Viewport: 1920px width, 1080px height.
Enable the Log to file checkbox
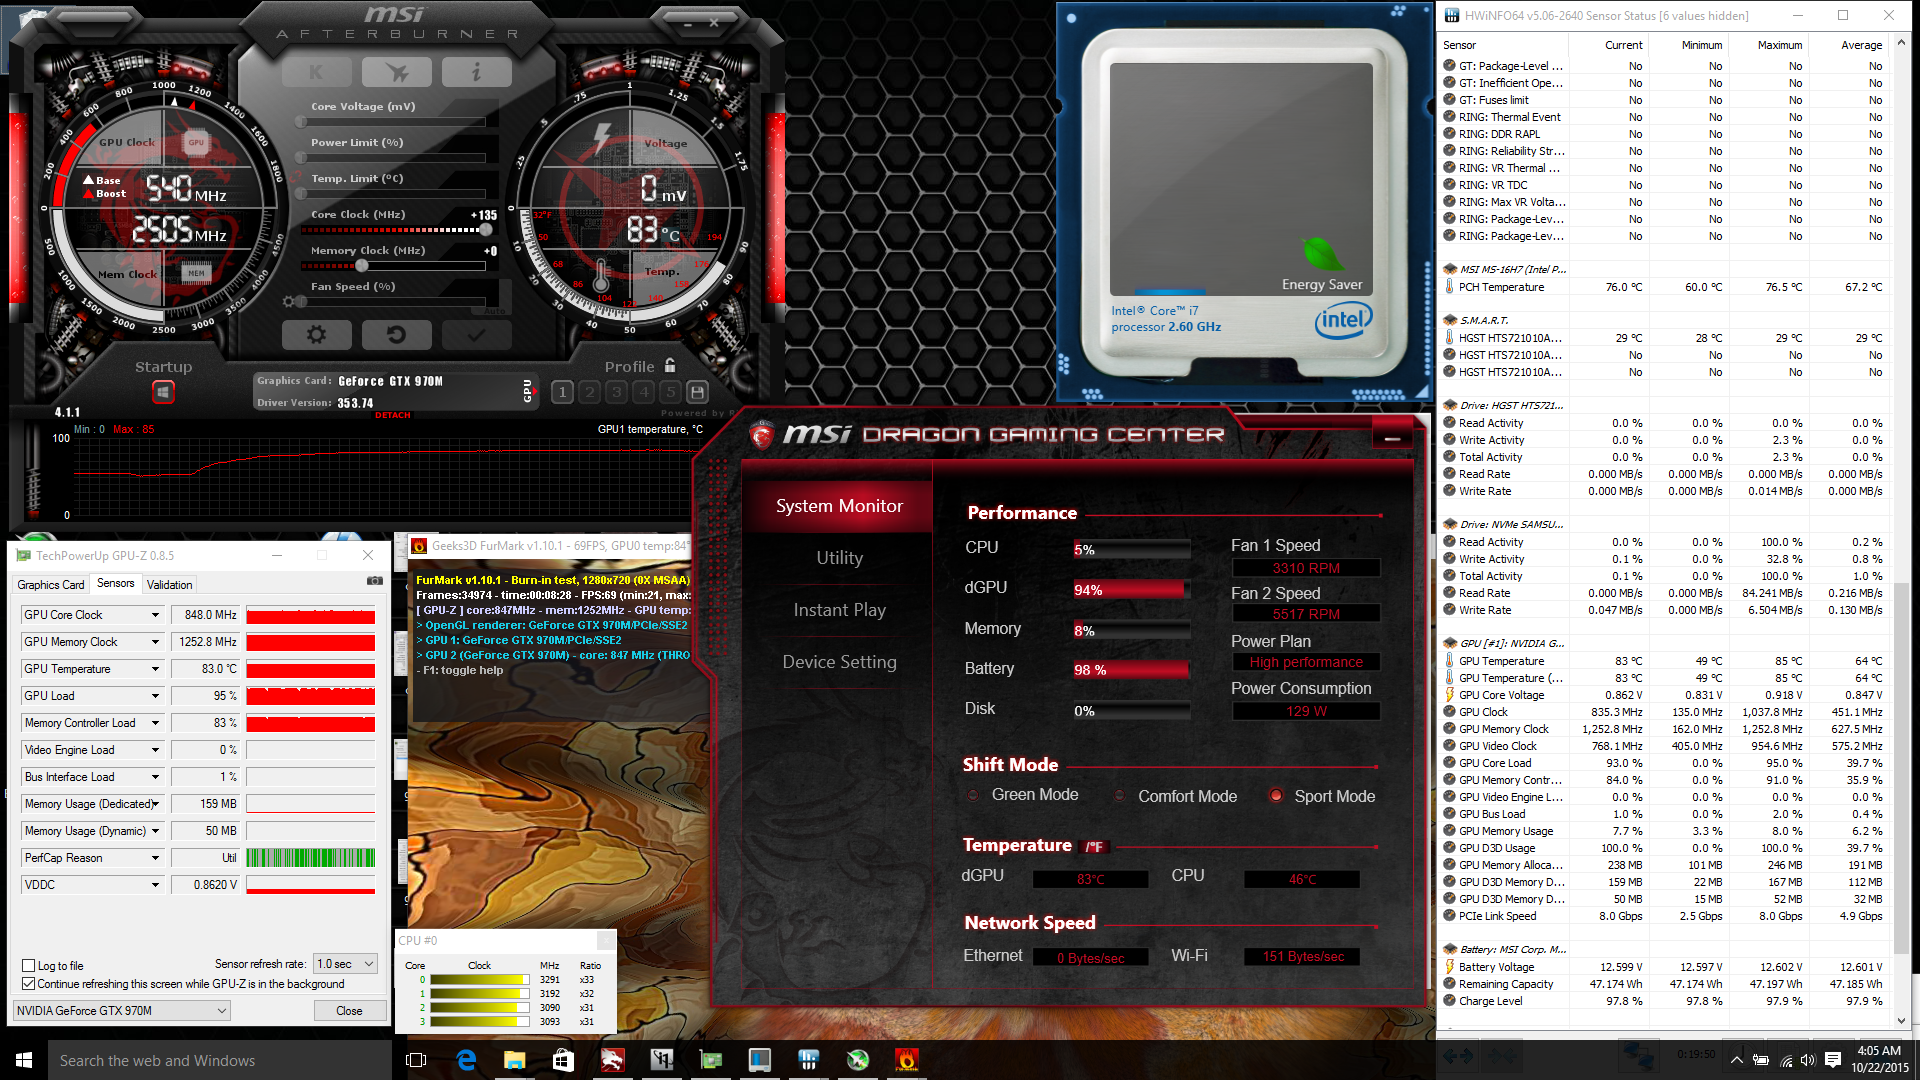click(x=29, y=966)
